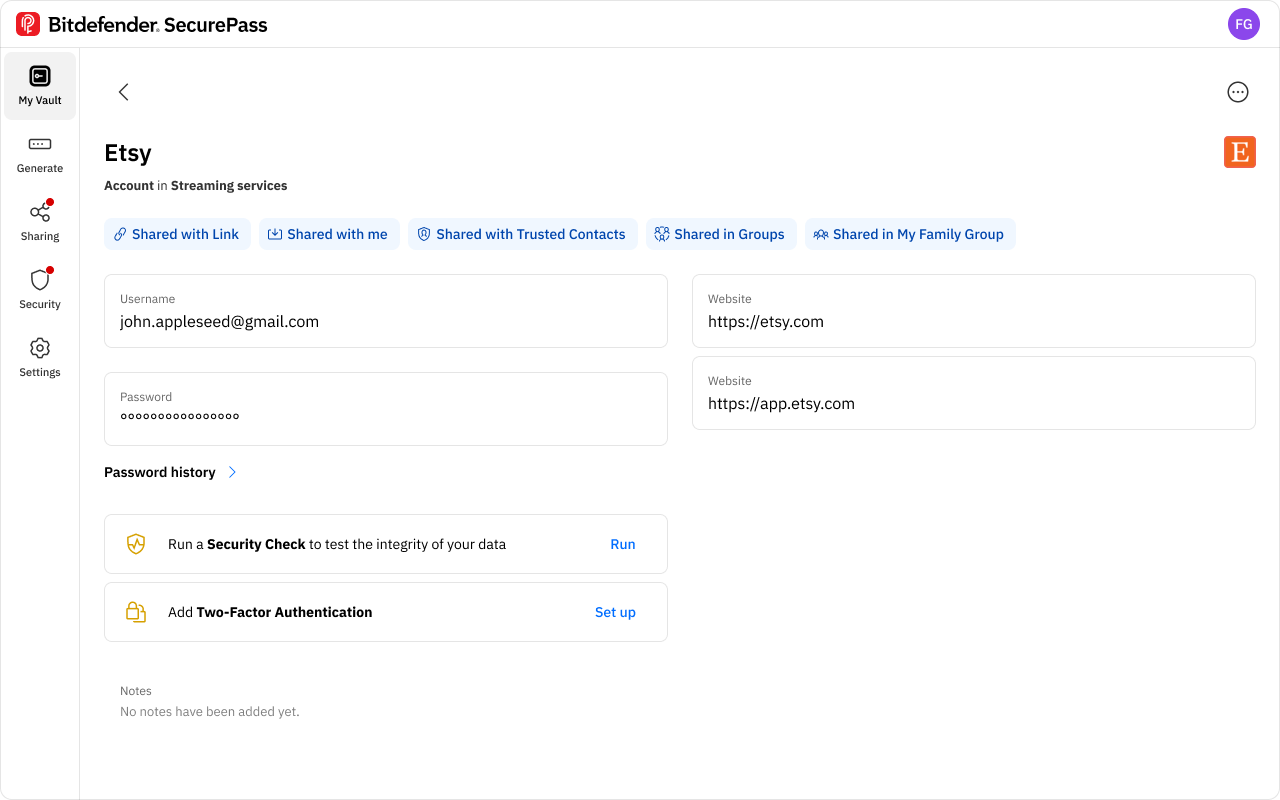The width and height of the screenshot is (1280, 800).
Task: Open the FG user avatar
Action: tap(1243, 24)
